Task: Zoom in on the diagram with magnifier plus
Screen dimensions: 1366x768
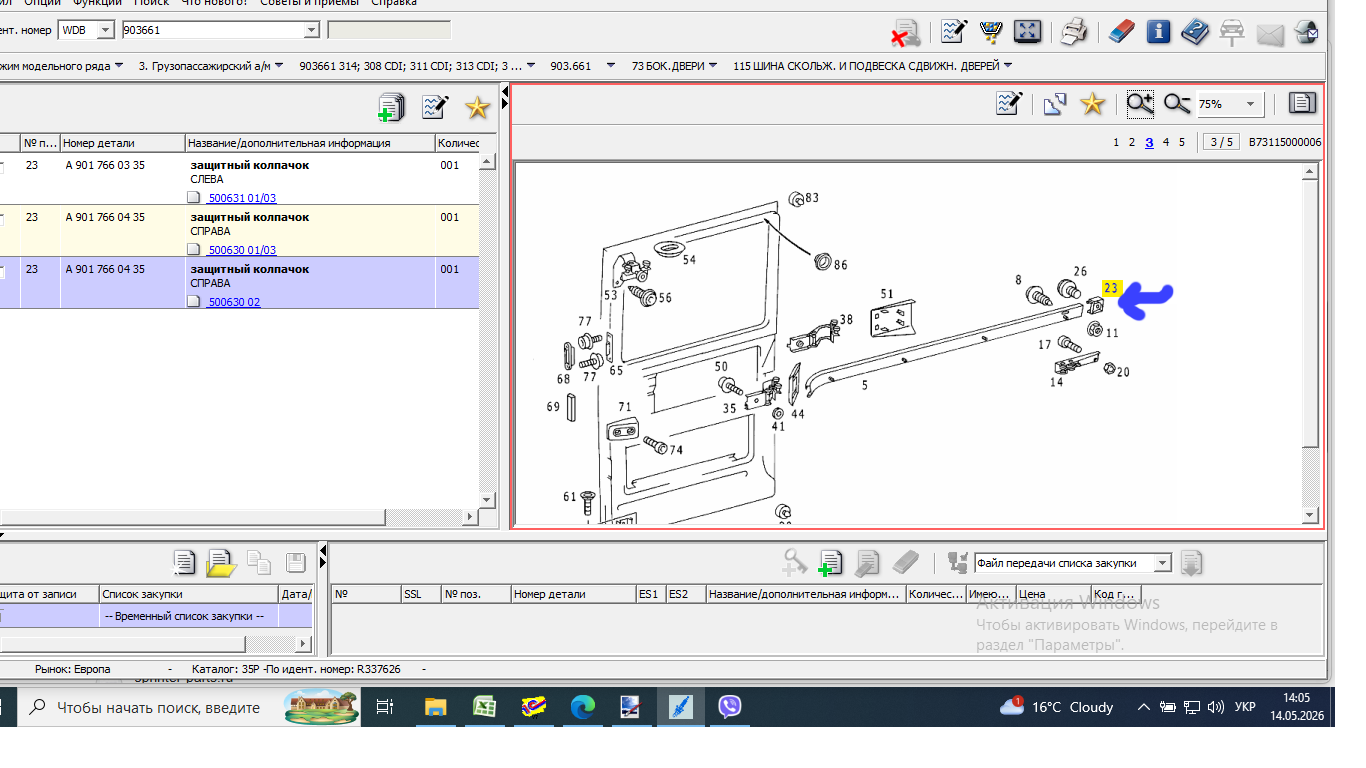Action: pyautogui.click(x=1140, y=103)
